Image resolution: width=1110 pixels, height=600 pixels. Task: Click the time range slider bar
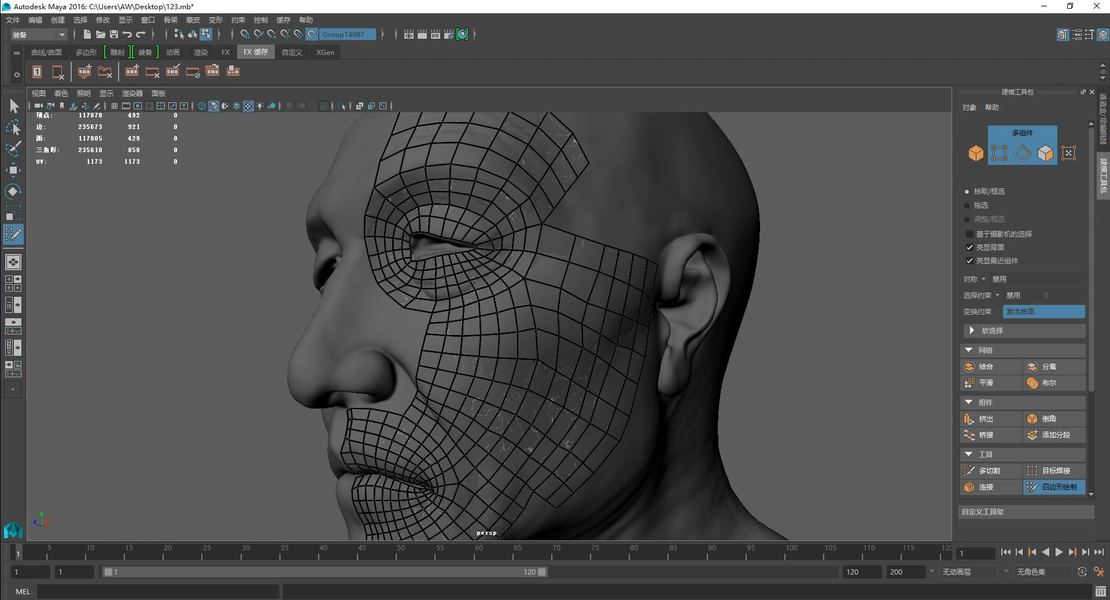325,572
